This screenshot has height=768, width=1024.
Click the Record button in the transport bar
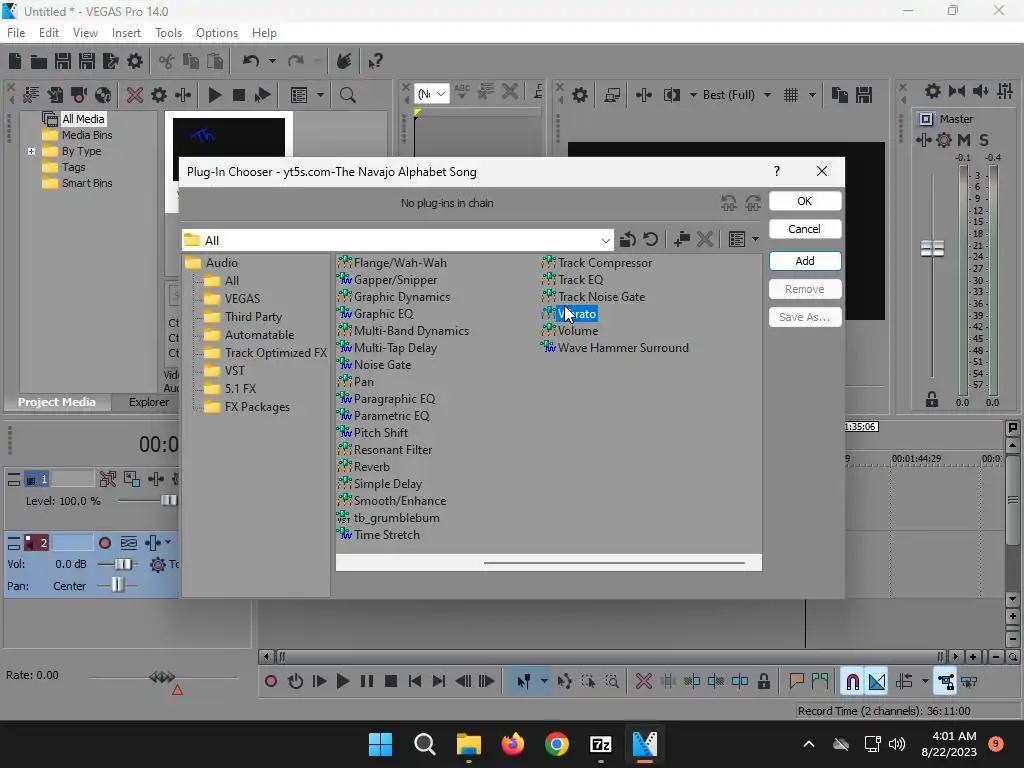[271, 682]
